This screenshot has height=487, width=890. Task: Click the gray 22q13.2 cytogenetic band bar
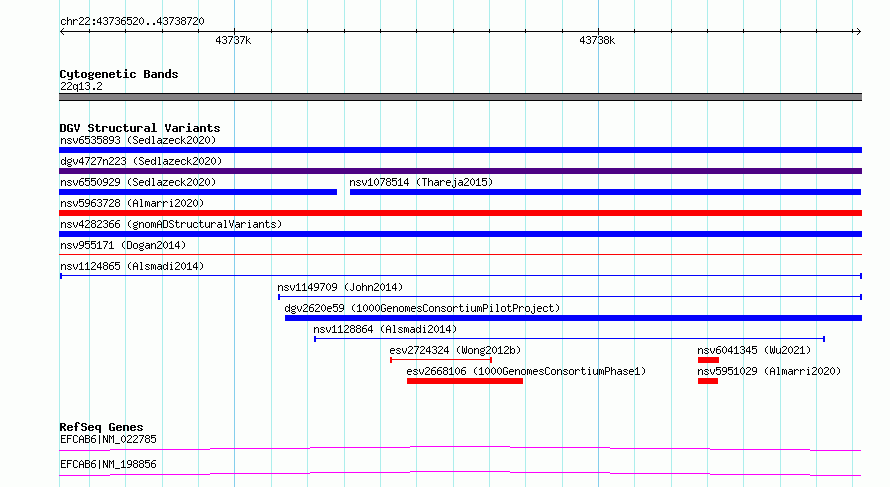pos(460,97)
